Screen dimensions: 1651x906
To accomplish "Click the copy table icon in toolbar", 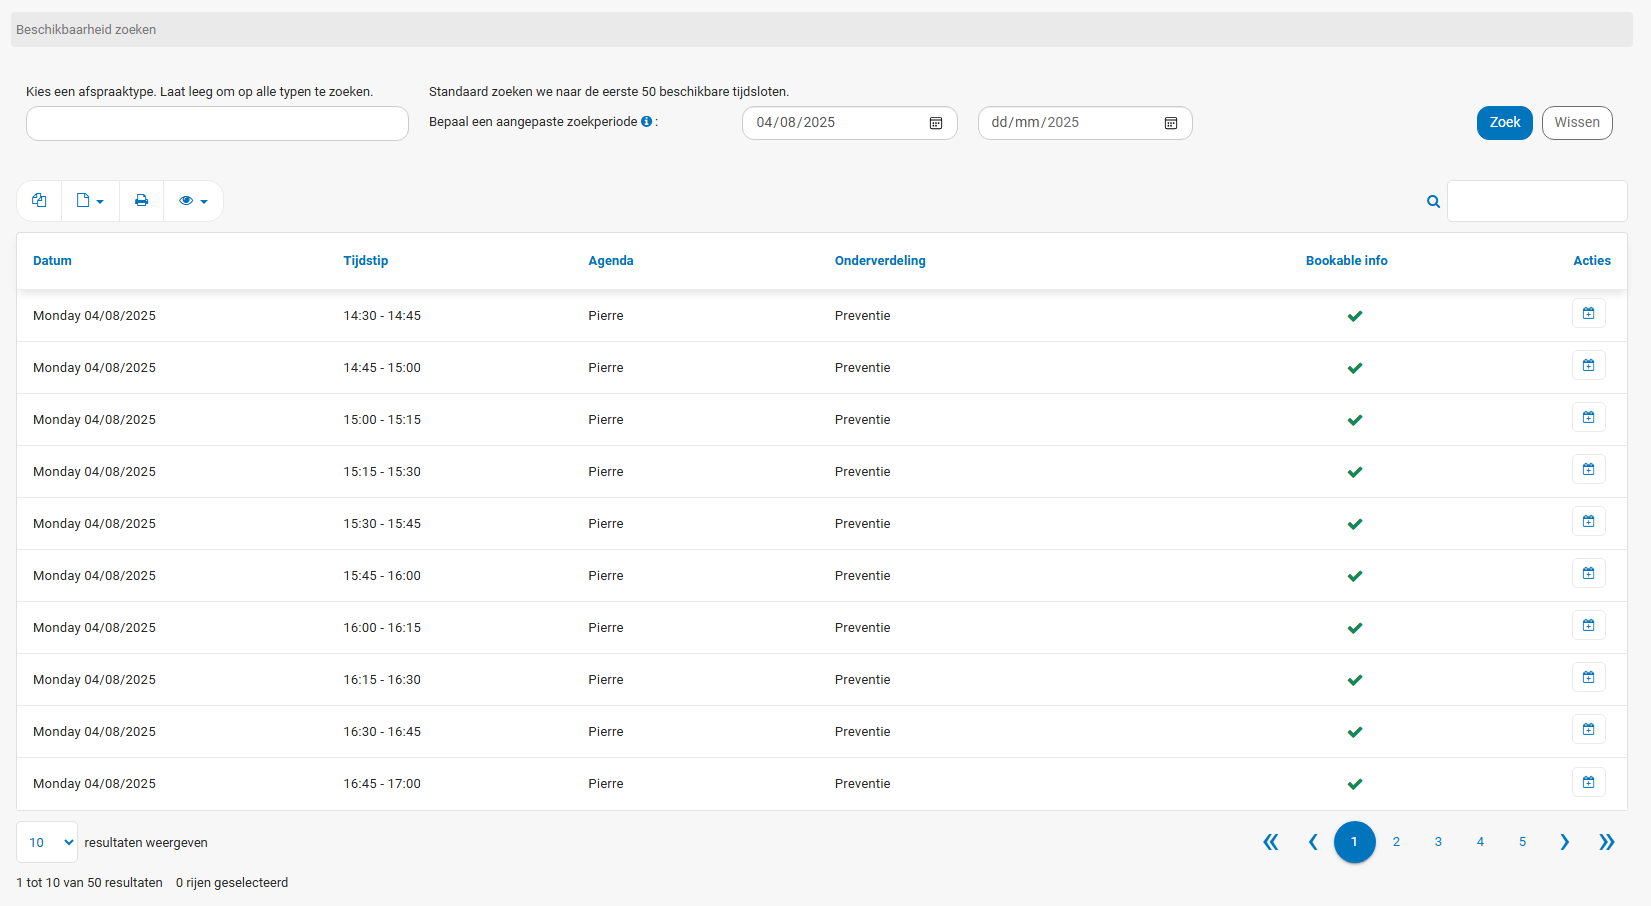I will 39,201.
